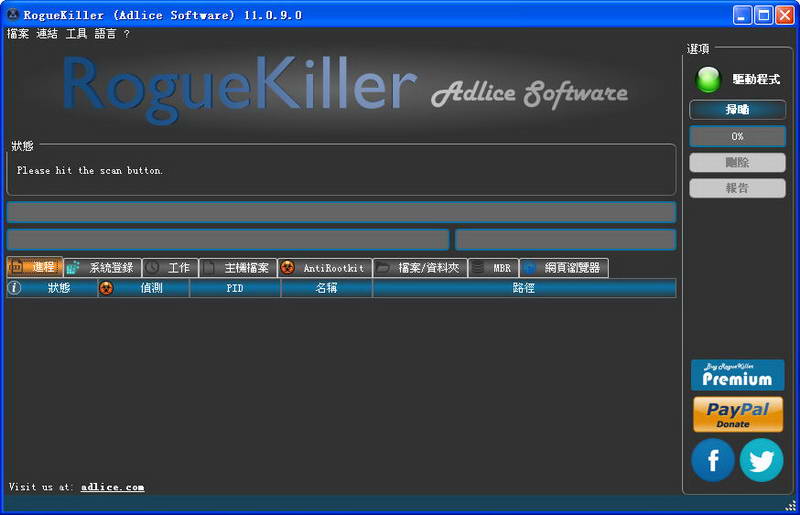
Task: Maximize the RogueKiller window
Action: (764, 15)
